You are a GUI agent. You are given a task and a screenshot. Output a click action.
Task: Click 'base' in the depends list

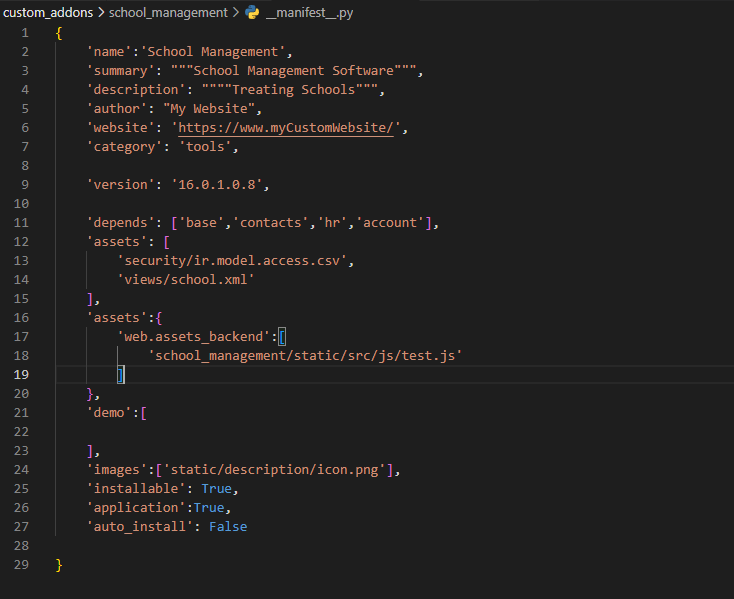[x=201, y=222]
